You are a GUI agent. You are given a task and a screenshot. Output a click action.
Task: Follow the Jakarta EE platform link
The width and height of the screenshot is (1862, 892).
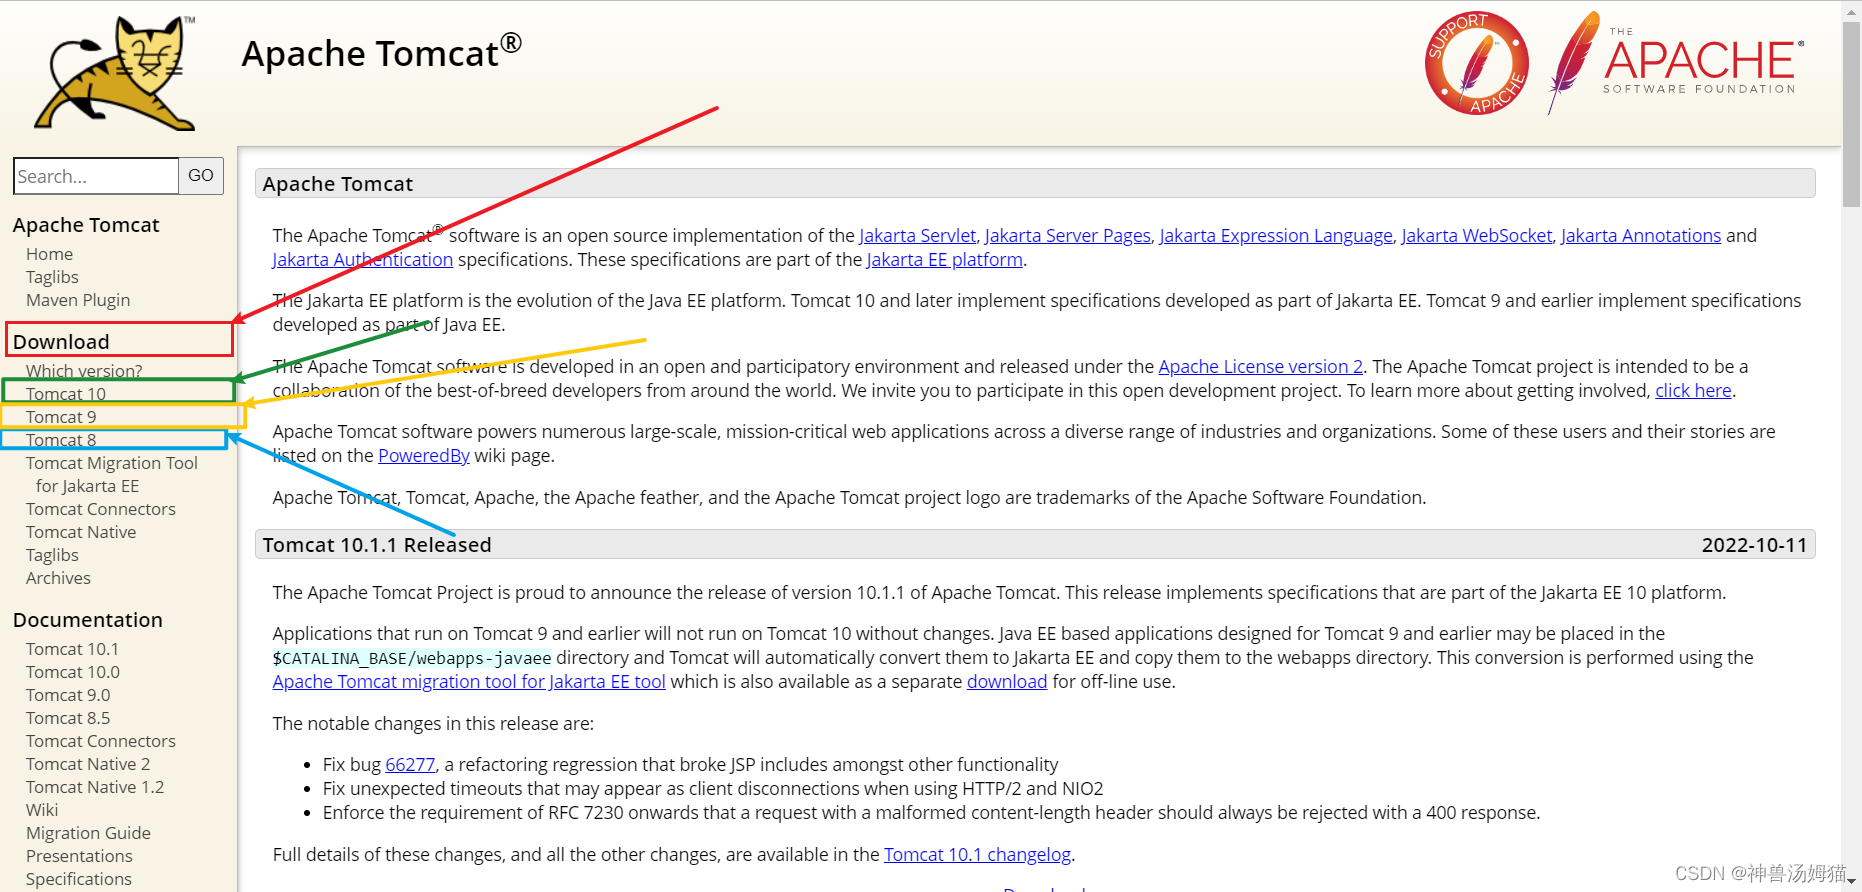click(x=945, y=260)
